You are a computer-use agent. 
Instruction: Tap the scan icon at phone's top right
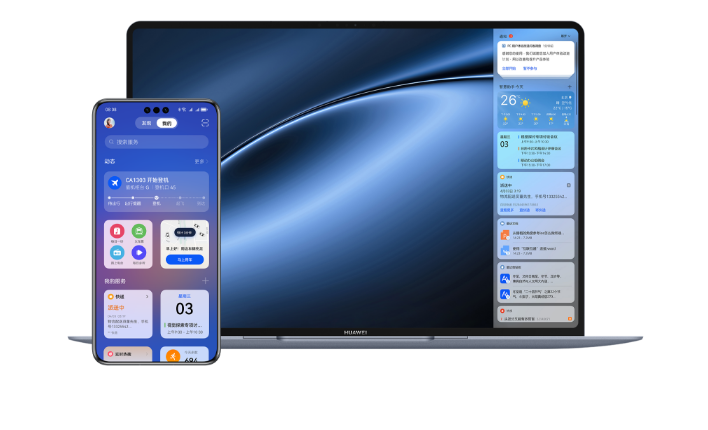pyautogui.click(x=205, y=123)
